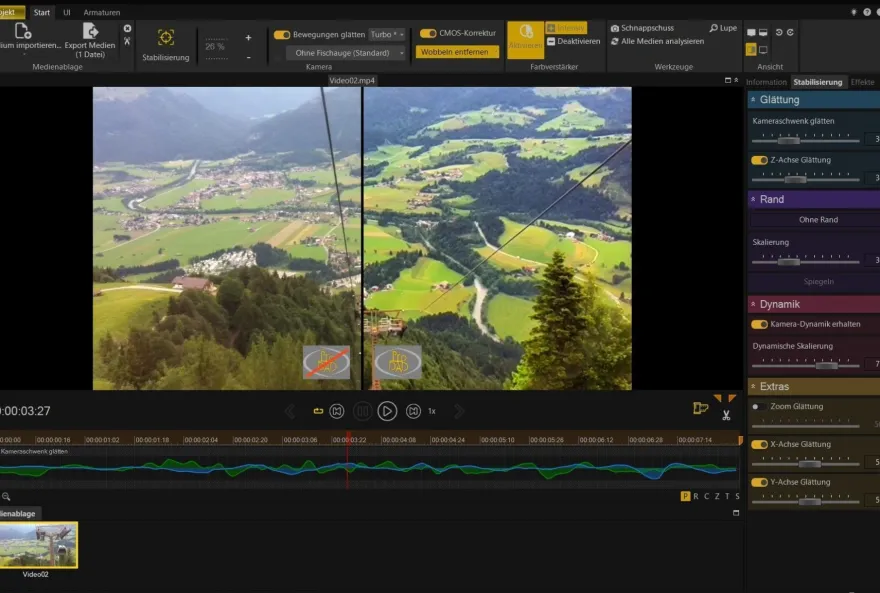Take a Schnappschuss snapshot
The height and width of the screenshot is (593, 880).
click(x=642, y=27)
